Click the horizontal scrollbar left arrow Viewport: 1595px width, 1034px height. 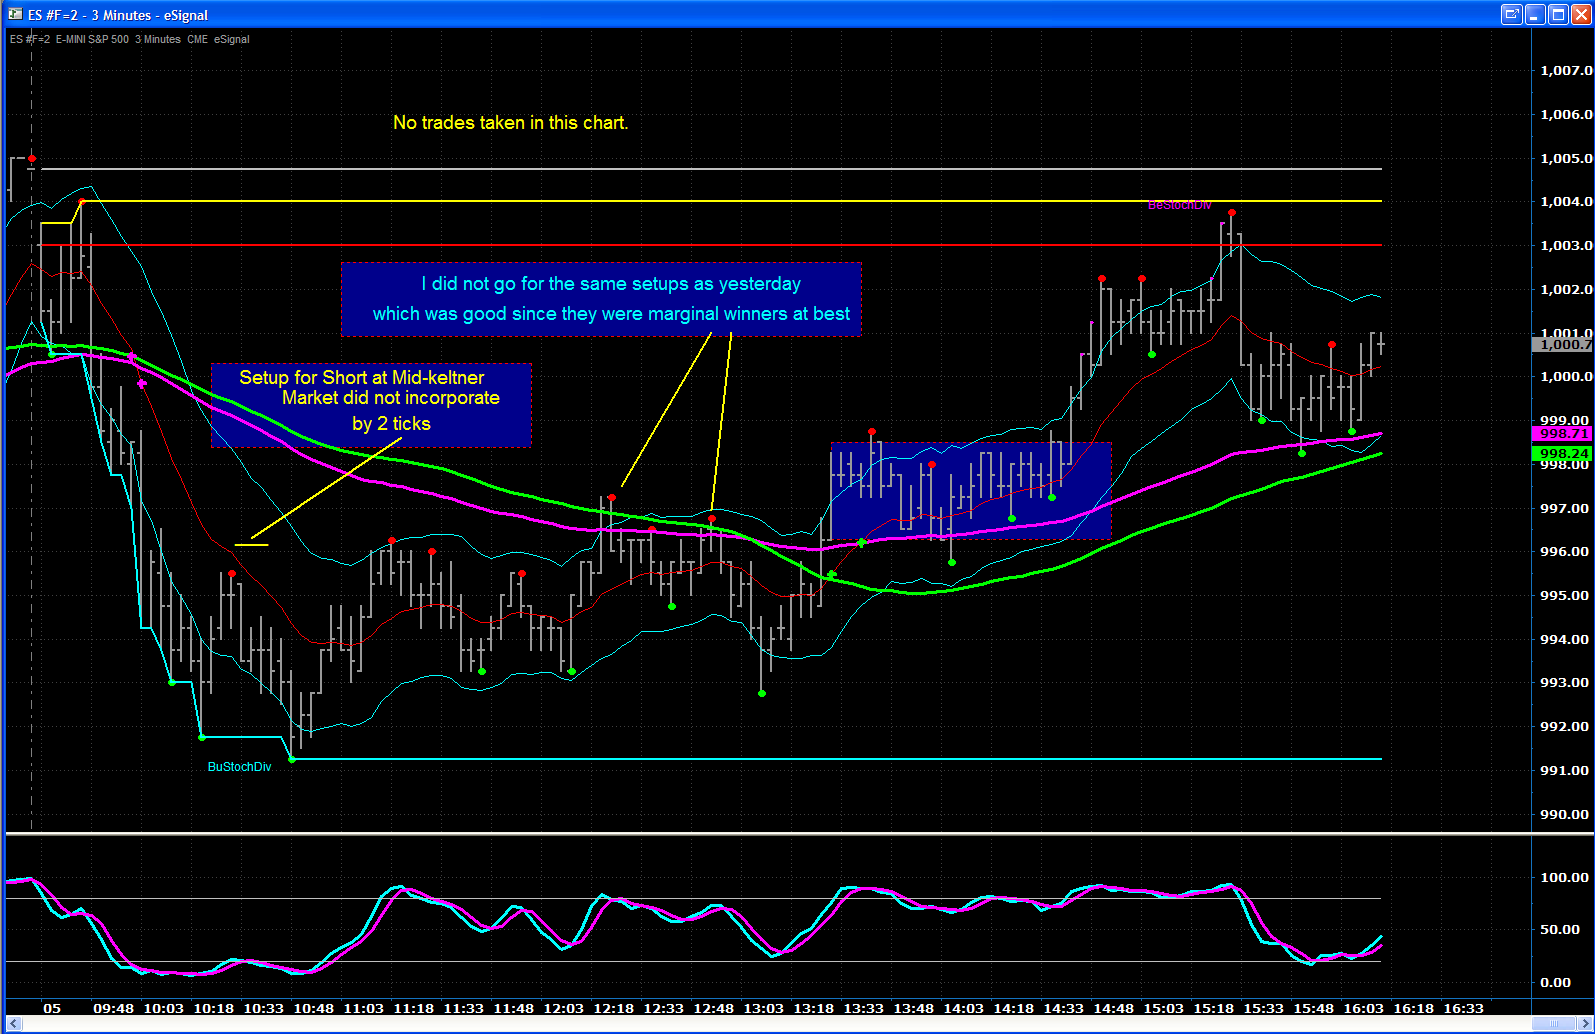(x=14, y=1024)
